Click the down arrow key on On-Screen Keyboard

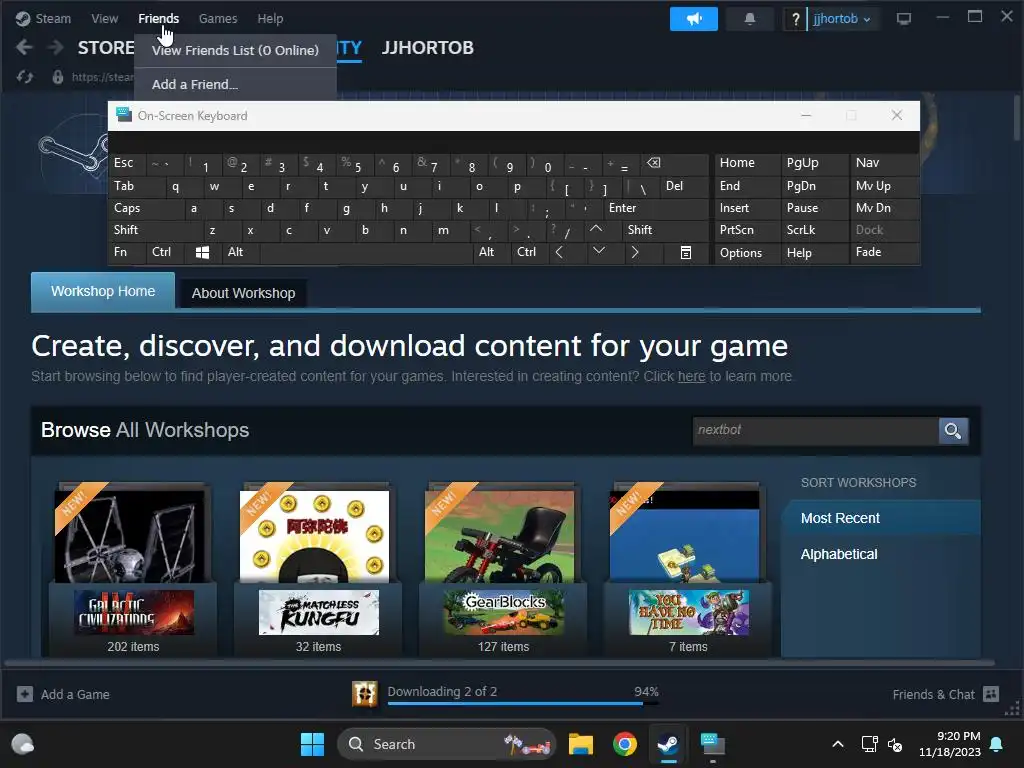click(599, 251)
